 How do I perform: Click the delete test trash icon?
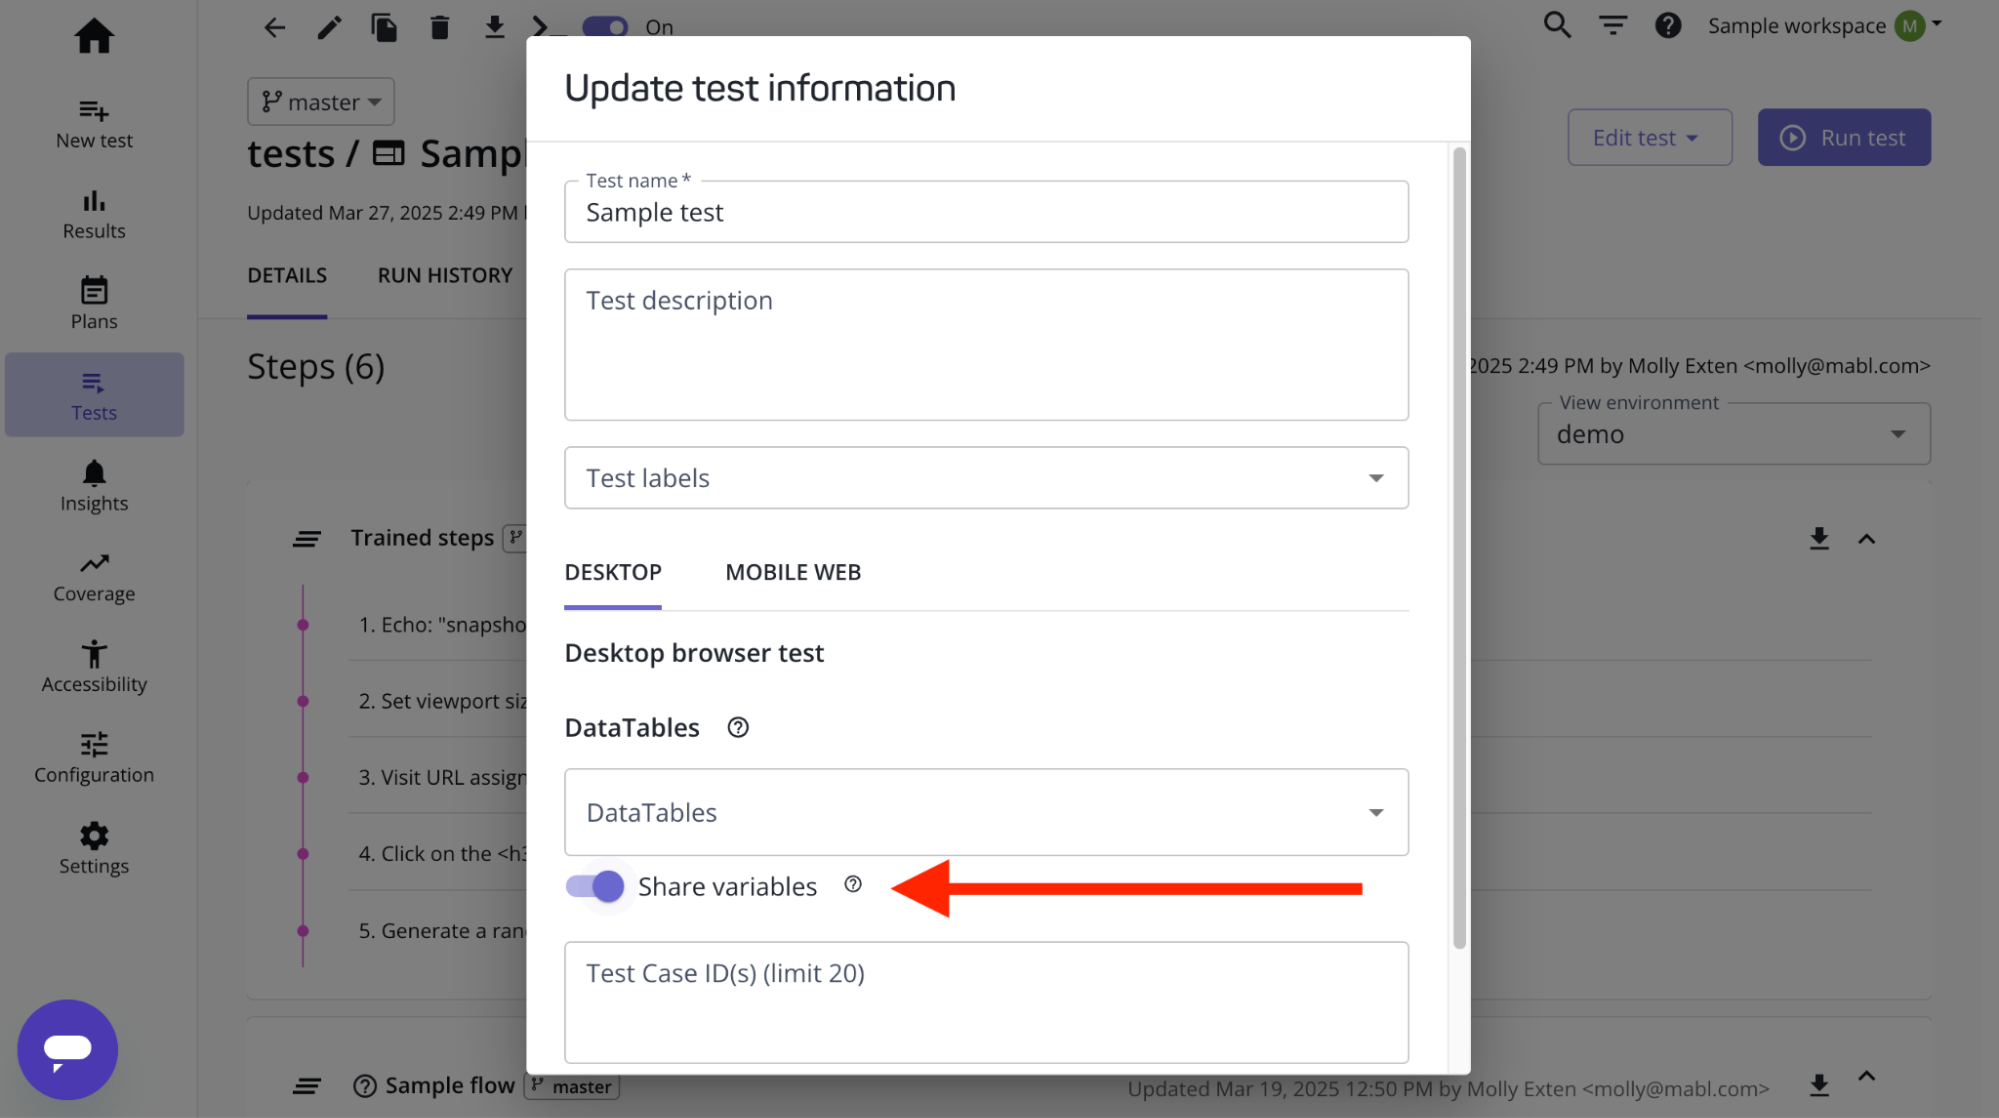point(439,27)
